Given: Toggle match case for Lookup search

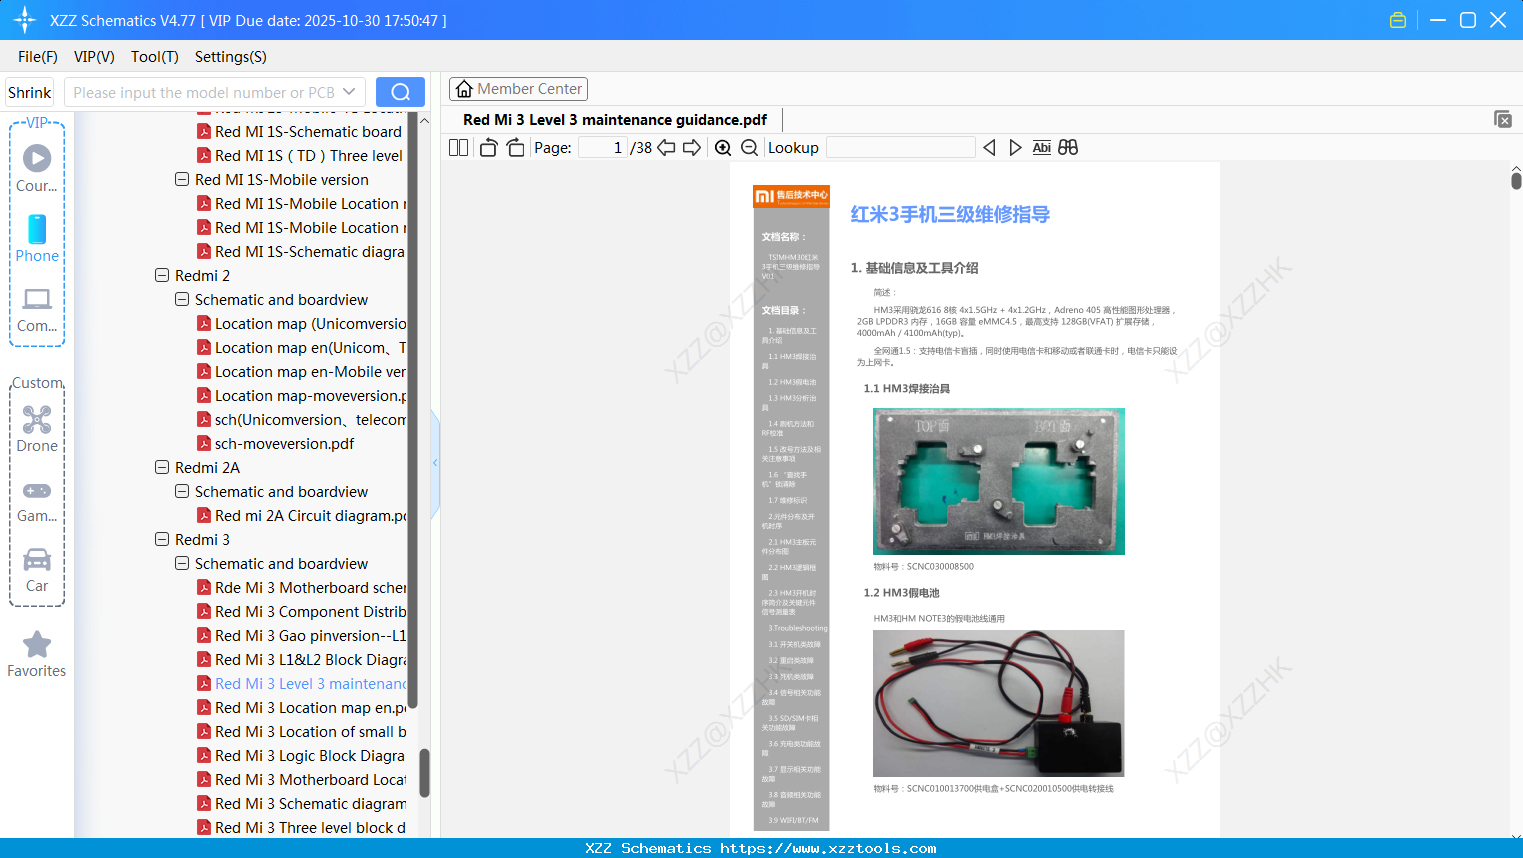Looking at the screenshot, I should pos(1042,147).
